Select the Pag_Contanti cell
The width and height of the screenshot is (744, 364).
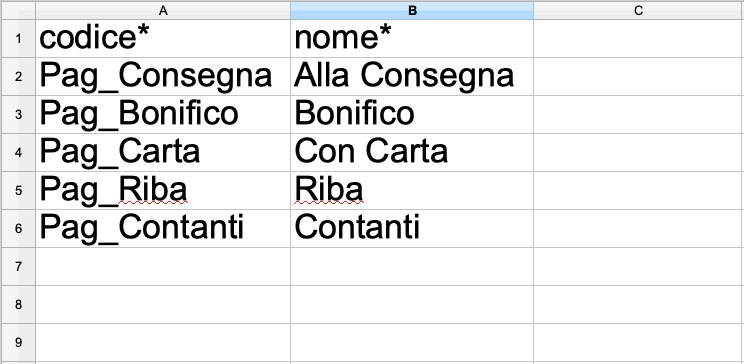click(163, 228)
